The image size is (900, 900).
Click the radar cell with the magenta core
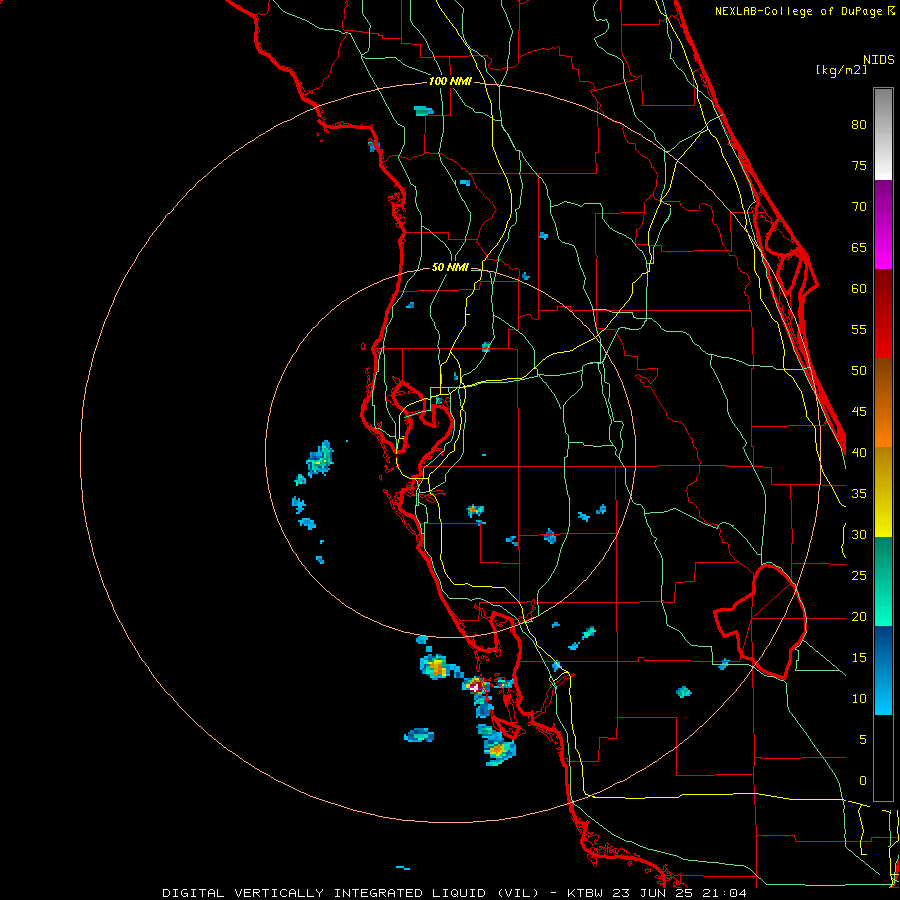(x=476, y=685)
